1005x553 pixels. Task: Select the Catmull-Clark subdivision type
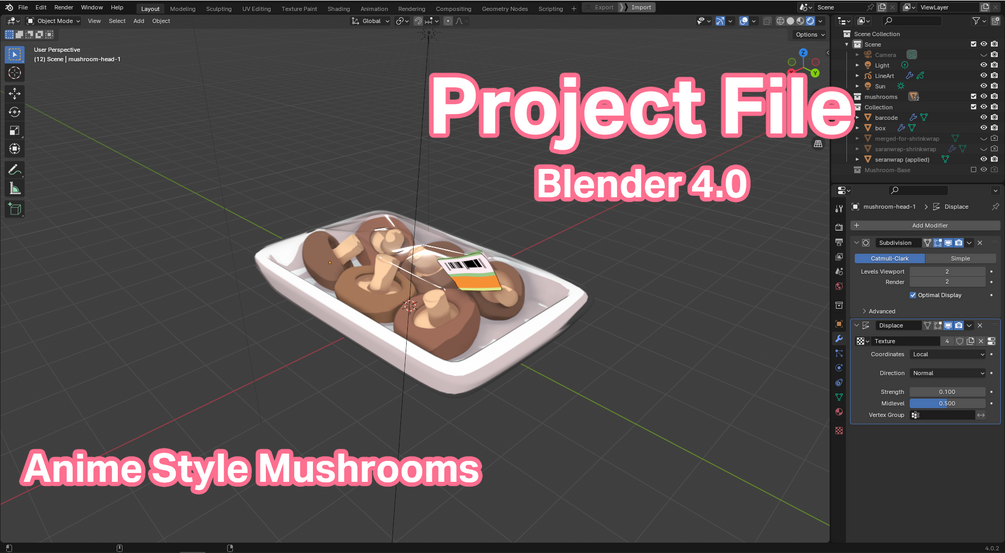coord(890,259)
